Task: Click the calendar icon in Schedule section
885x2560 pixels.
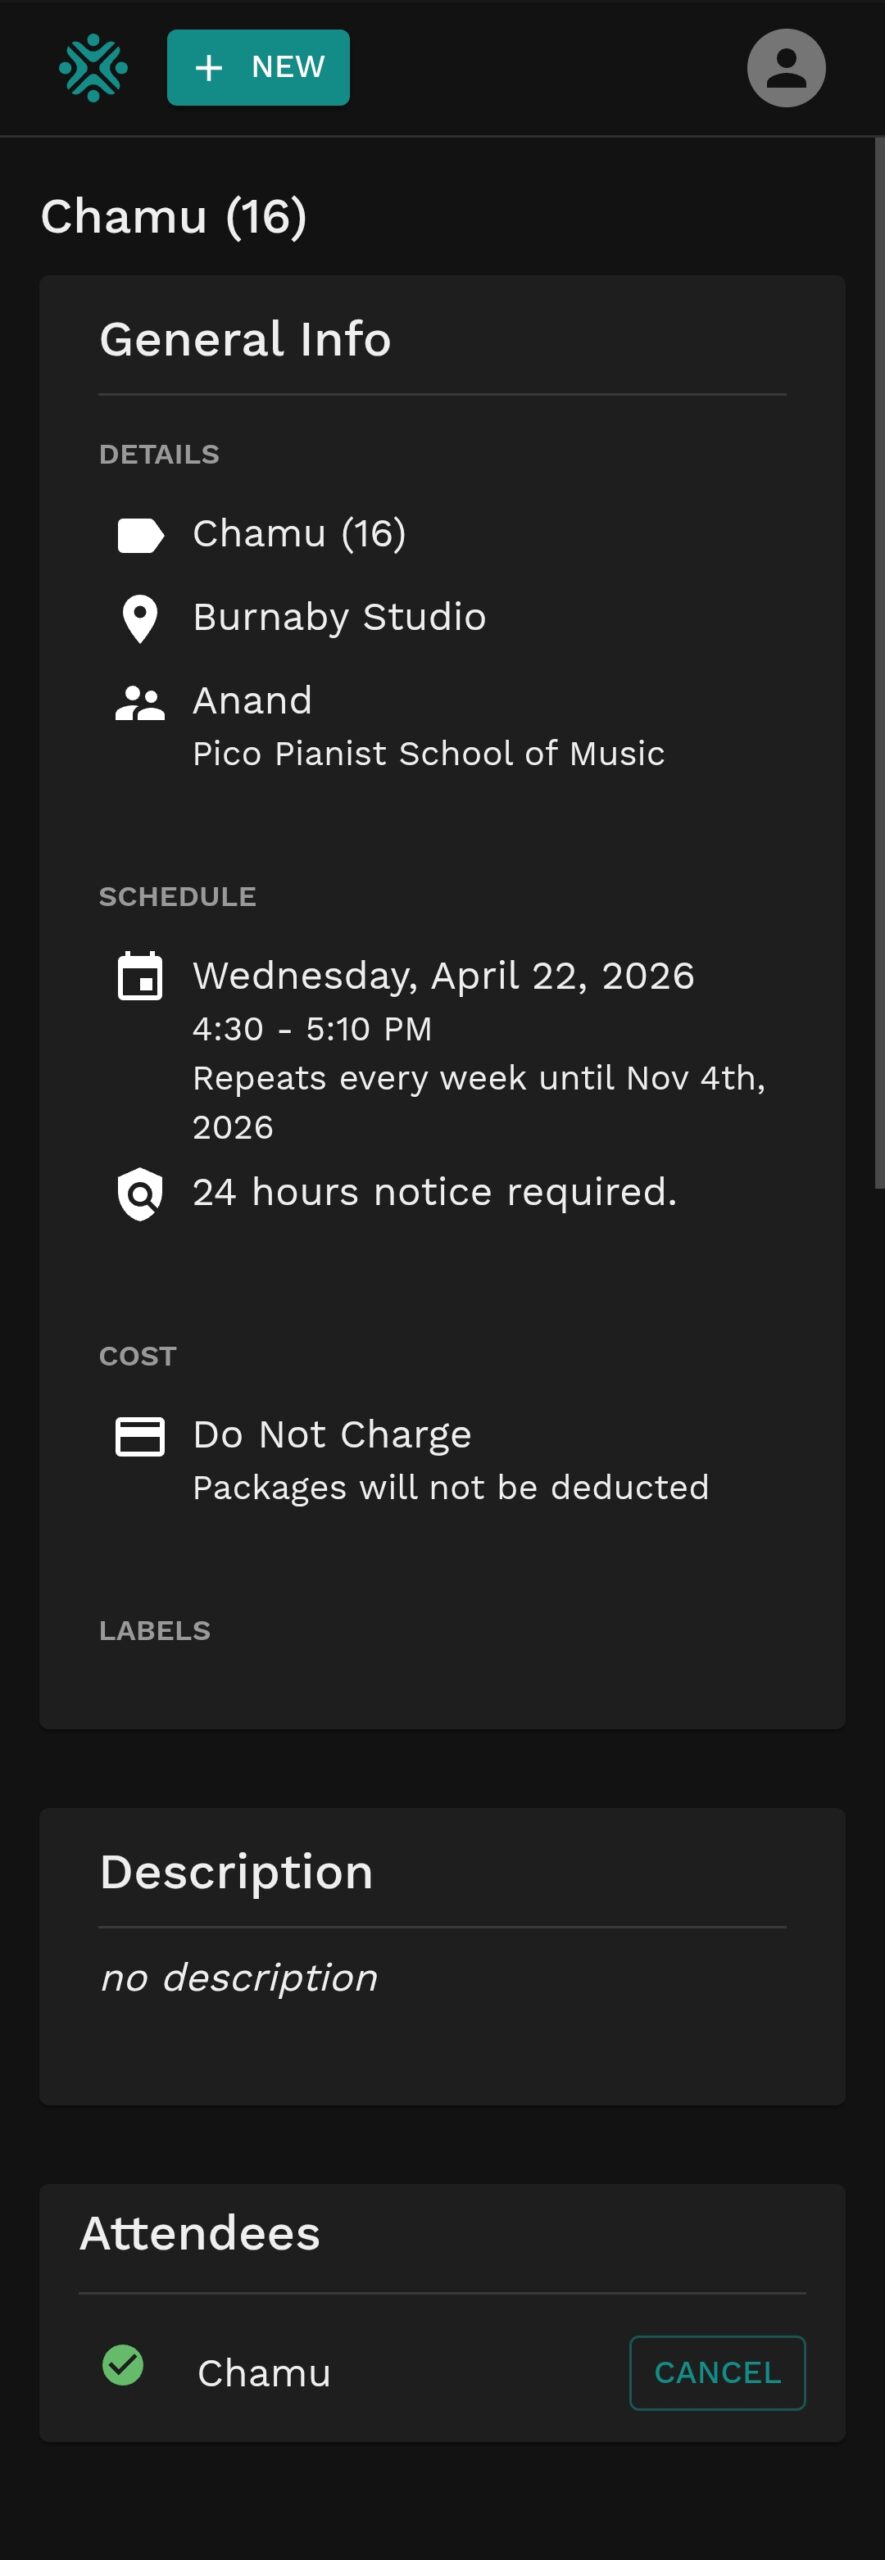Action: (140, 976)
